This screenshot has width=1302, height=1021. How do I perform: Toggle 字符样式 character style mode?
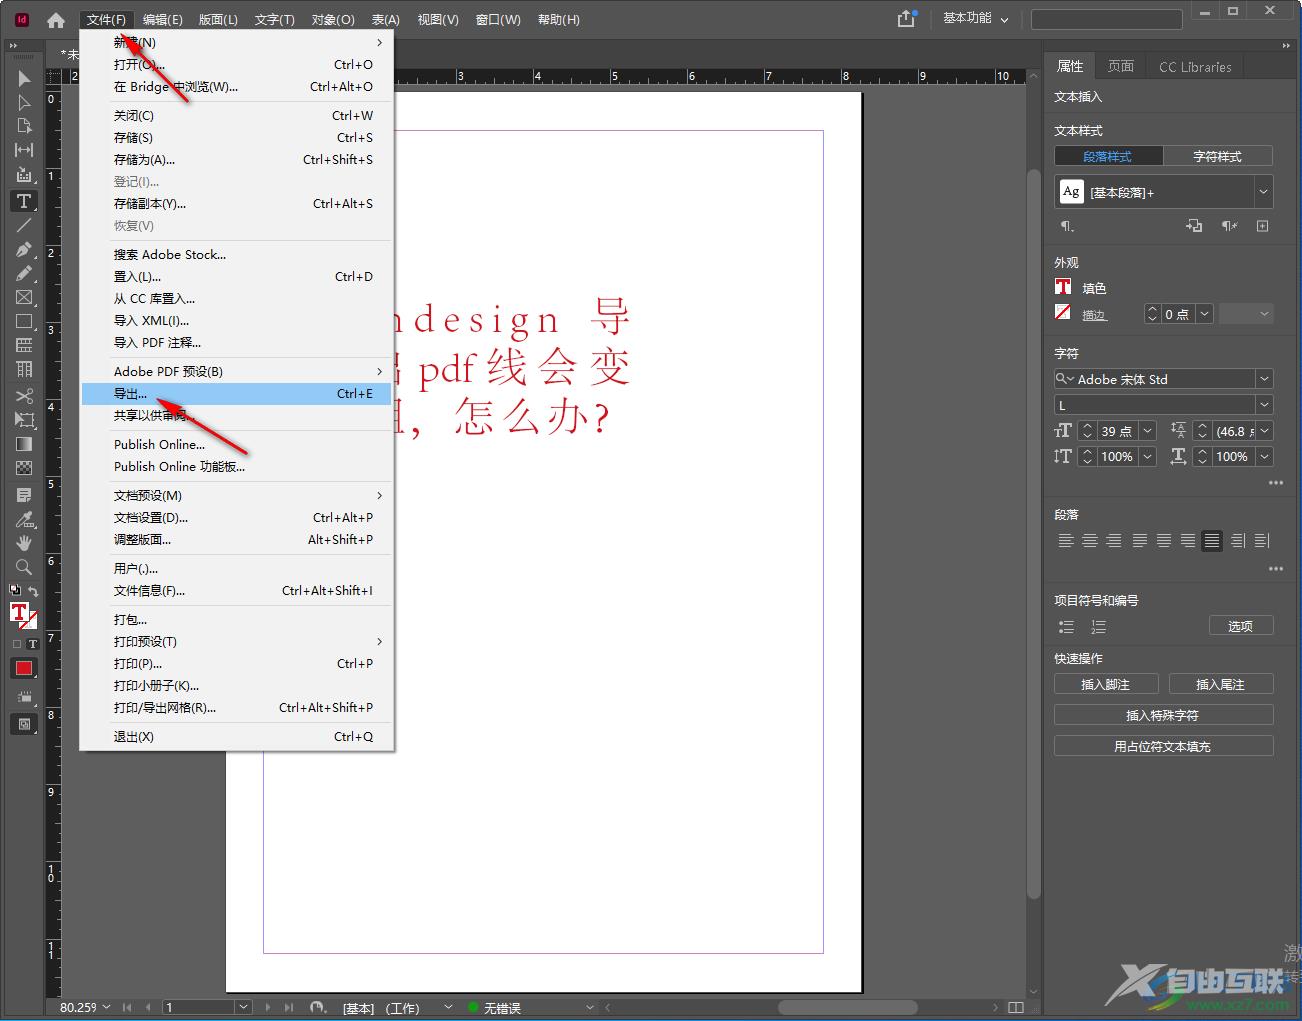pyautogui.click(x=1217, y=156)
